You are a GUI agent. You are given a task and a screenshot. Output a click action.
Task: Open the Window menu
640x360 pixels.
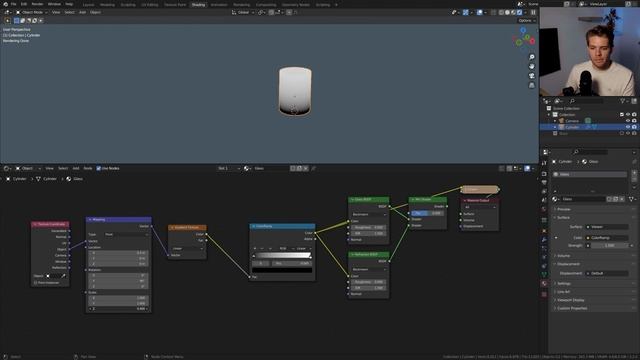click(x=54, y=4)
